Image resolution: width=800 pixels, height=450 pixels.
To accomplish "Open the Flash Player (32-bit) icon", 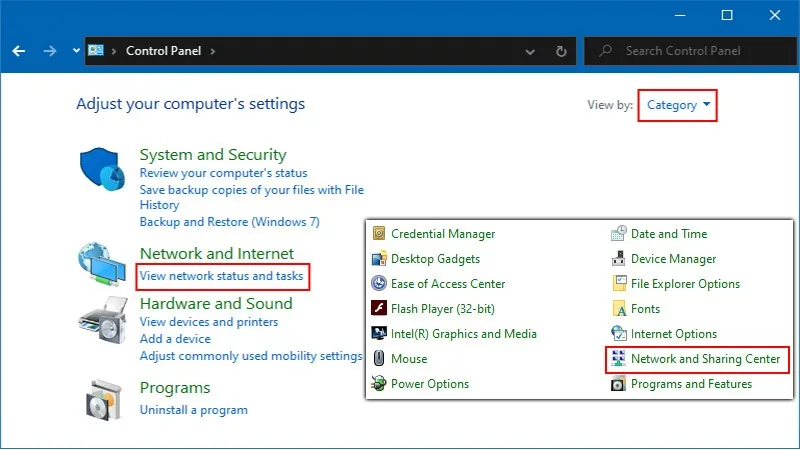I will [x=379, y=309].
